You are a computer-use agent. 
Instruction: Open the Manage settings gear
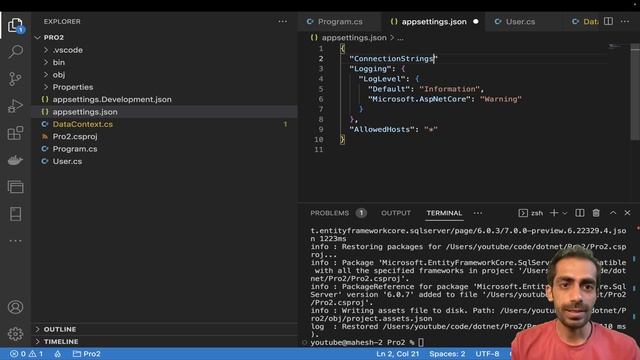(x=16, y=334)
